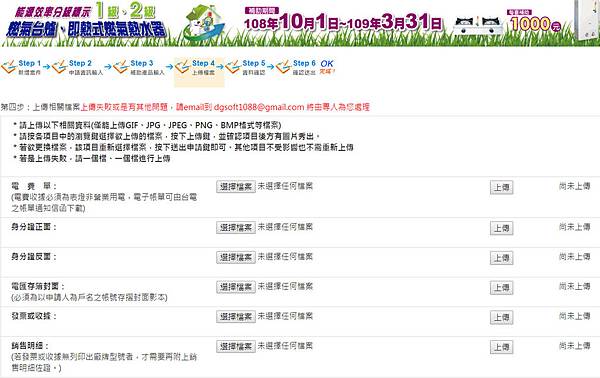Select the Step 1 label
Screen dimensions: 600x378
pyautogui.click(x=29, y=63)
